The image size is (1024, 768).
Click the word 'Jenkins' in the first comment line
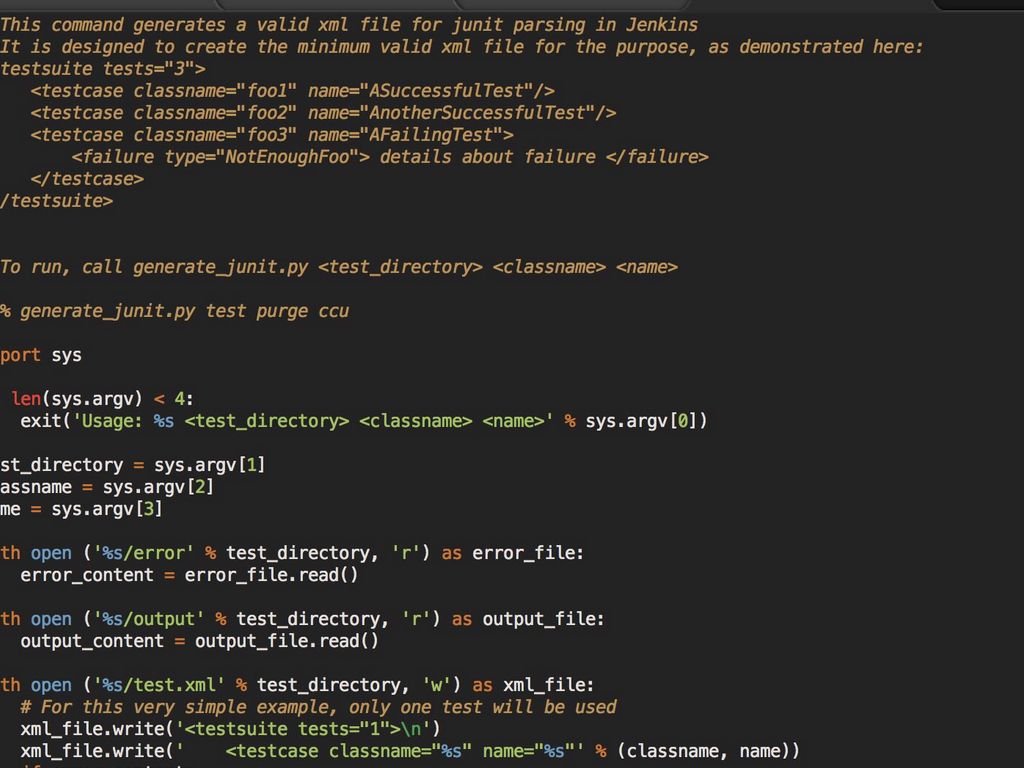click(662, 24)
